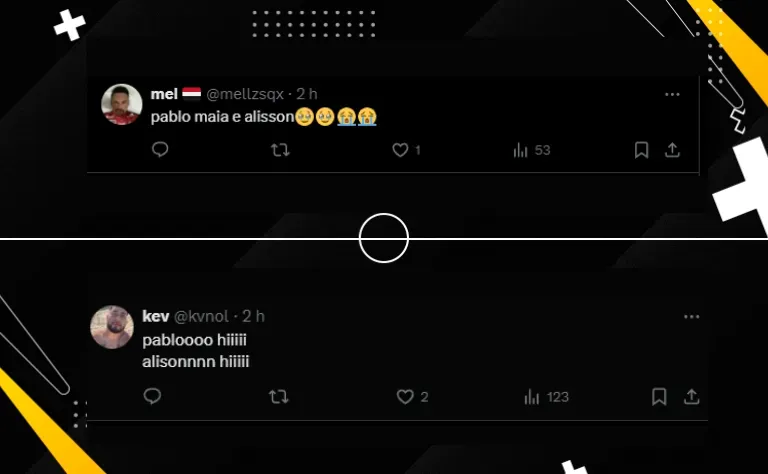
Task: Open @mellzsqx handle link
Action: [245, 94]
